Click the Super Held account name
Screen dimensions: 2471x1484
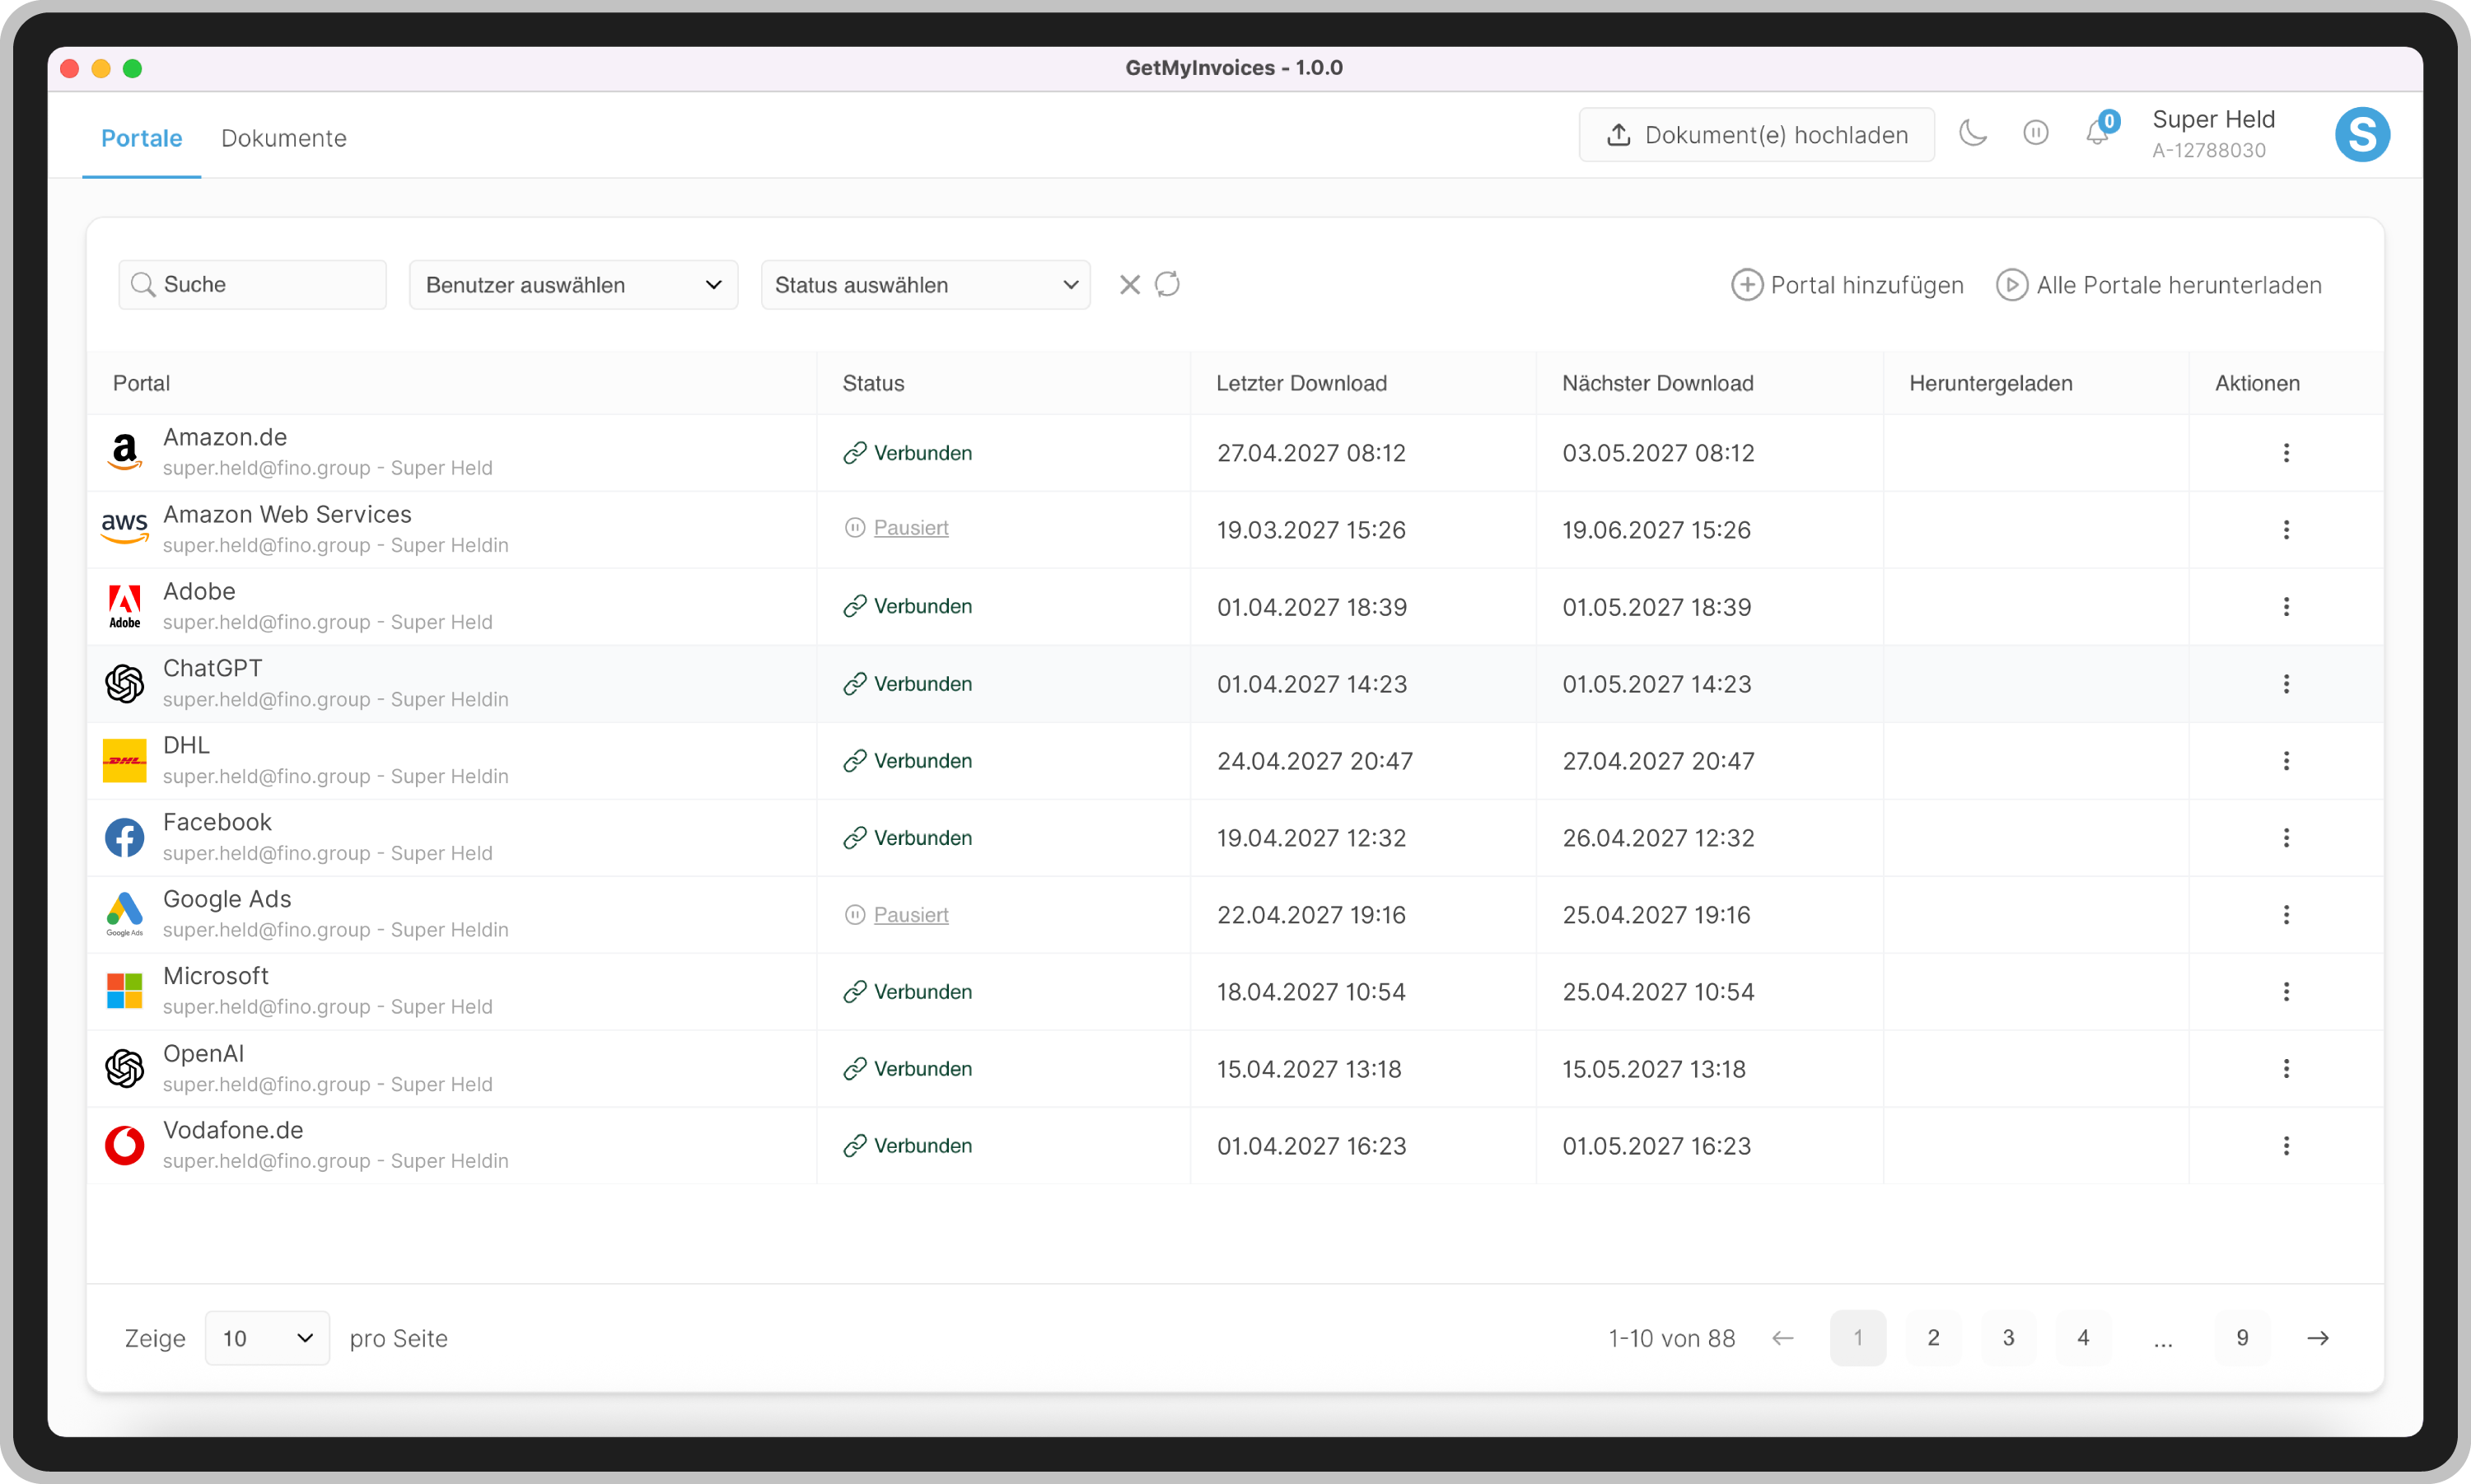(x=2213, y=119)
